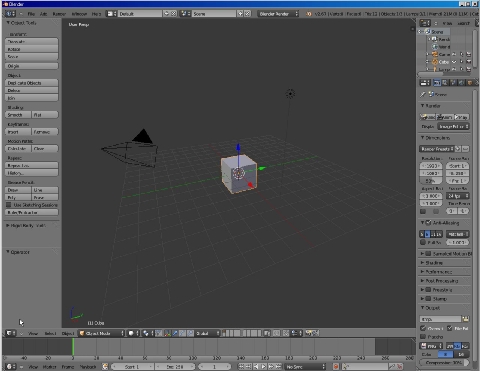The height and width of the screenshot is (371, 480).
Task: Play animation in reverse
Action: [256, 367]
